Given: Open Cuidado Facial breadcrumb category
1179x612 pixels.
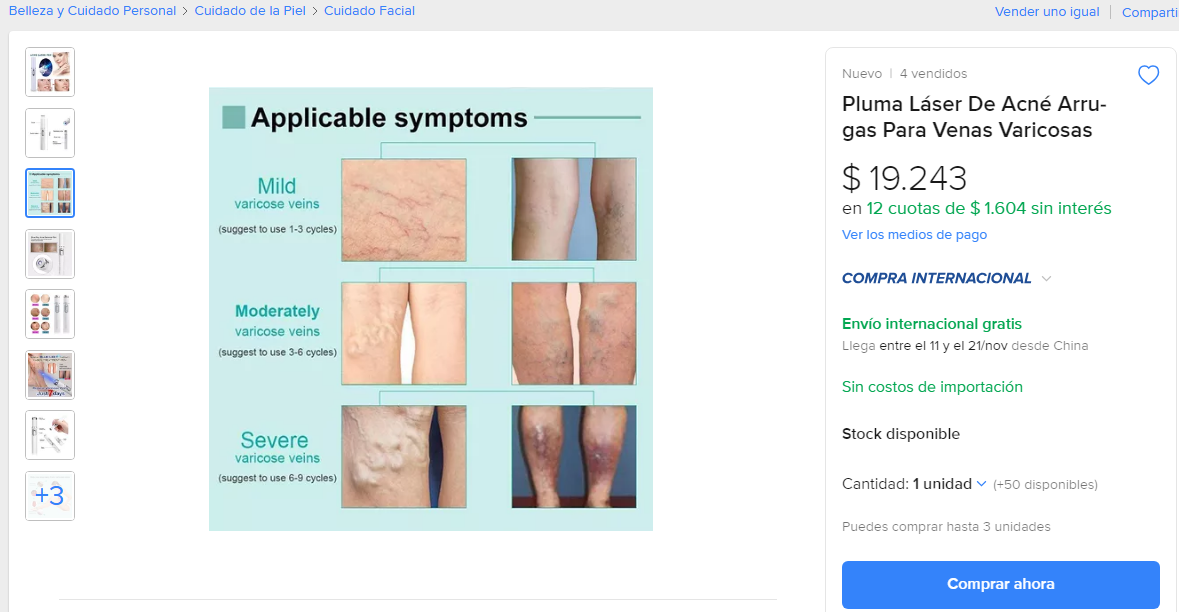Looking at the screenshot, I should pyautogui.click(x=369, y=11).
